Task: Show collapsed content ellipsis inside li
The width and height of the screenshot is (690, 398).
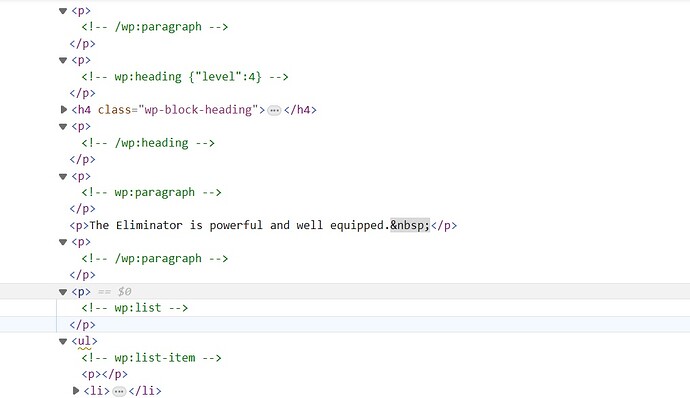Action: tap(119, 391)
